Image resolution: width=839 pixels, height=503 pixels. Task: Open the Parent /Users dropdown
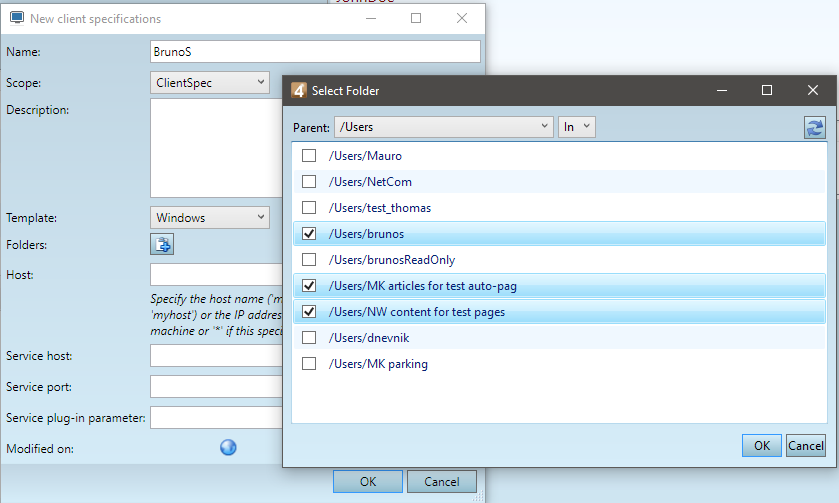pos(444,127)
